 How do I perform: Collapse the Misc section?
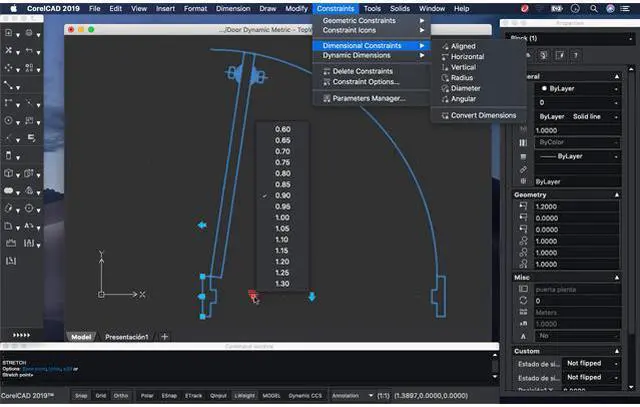click(617, 277)
